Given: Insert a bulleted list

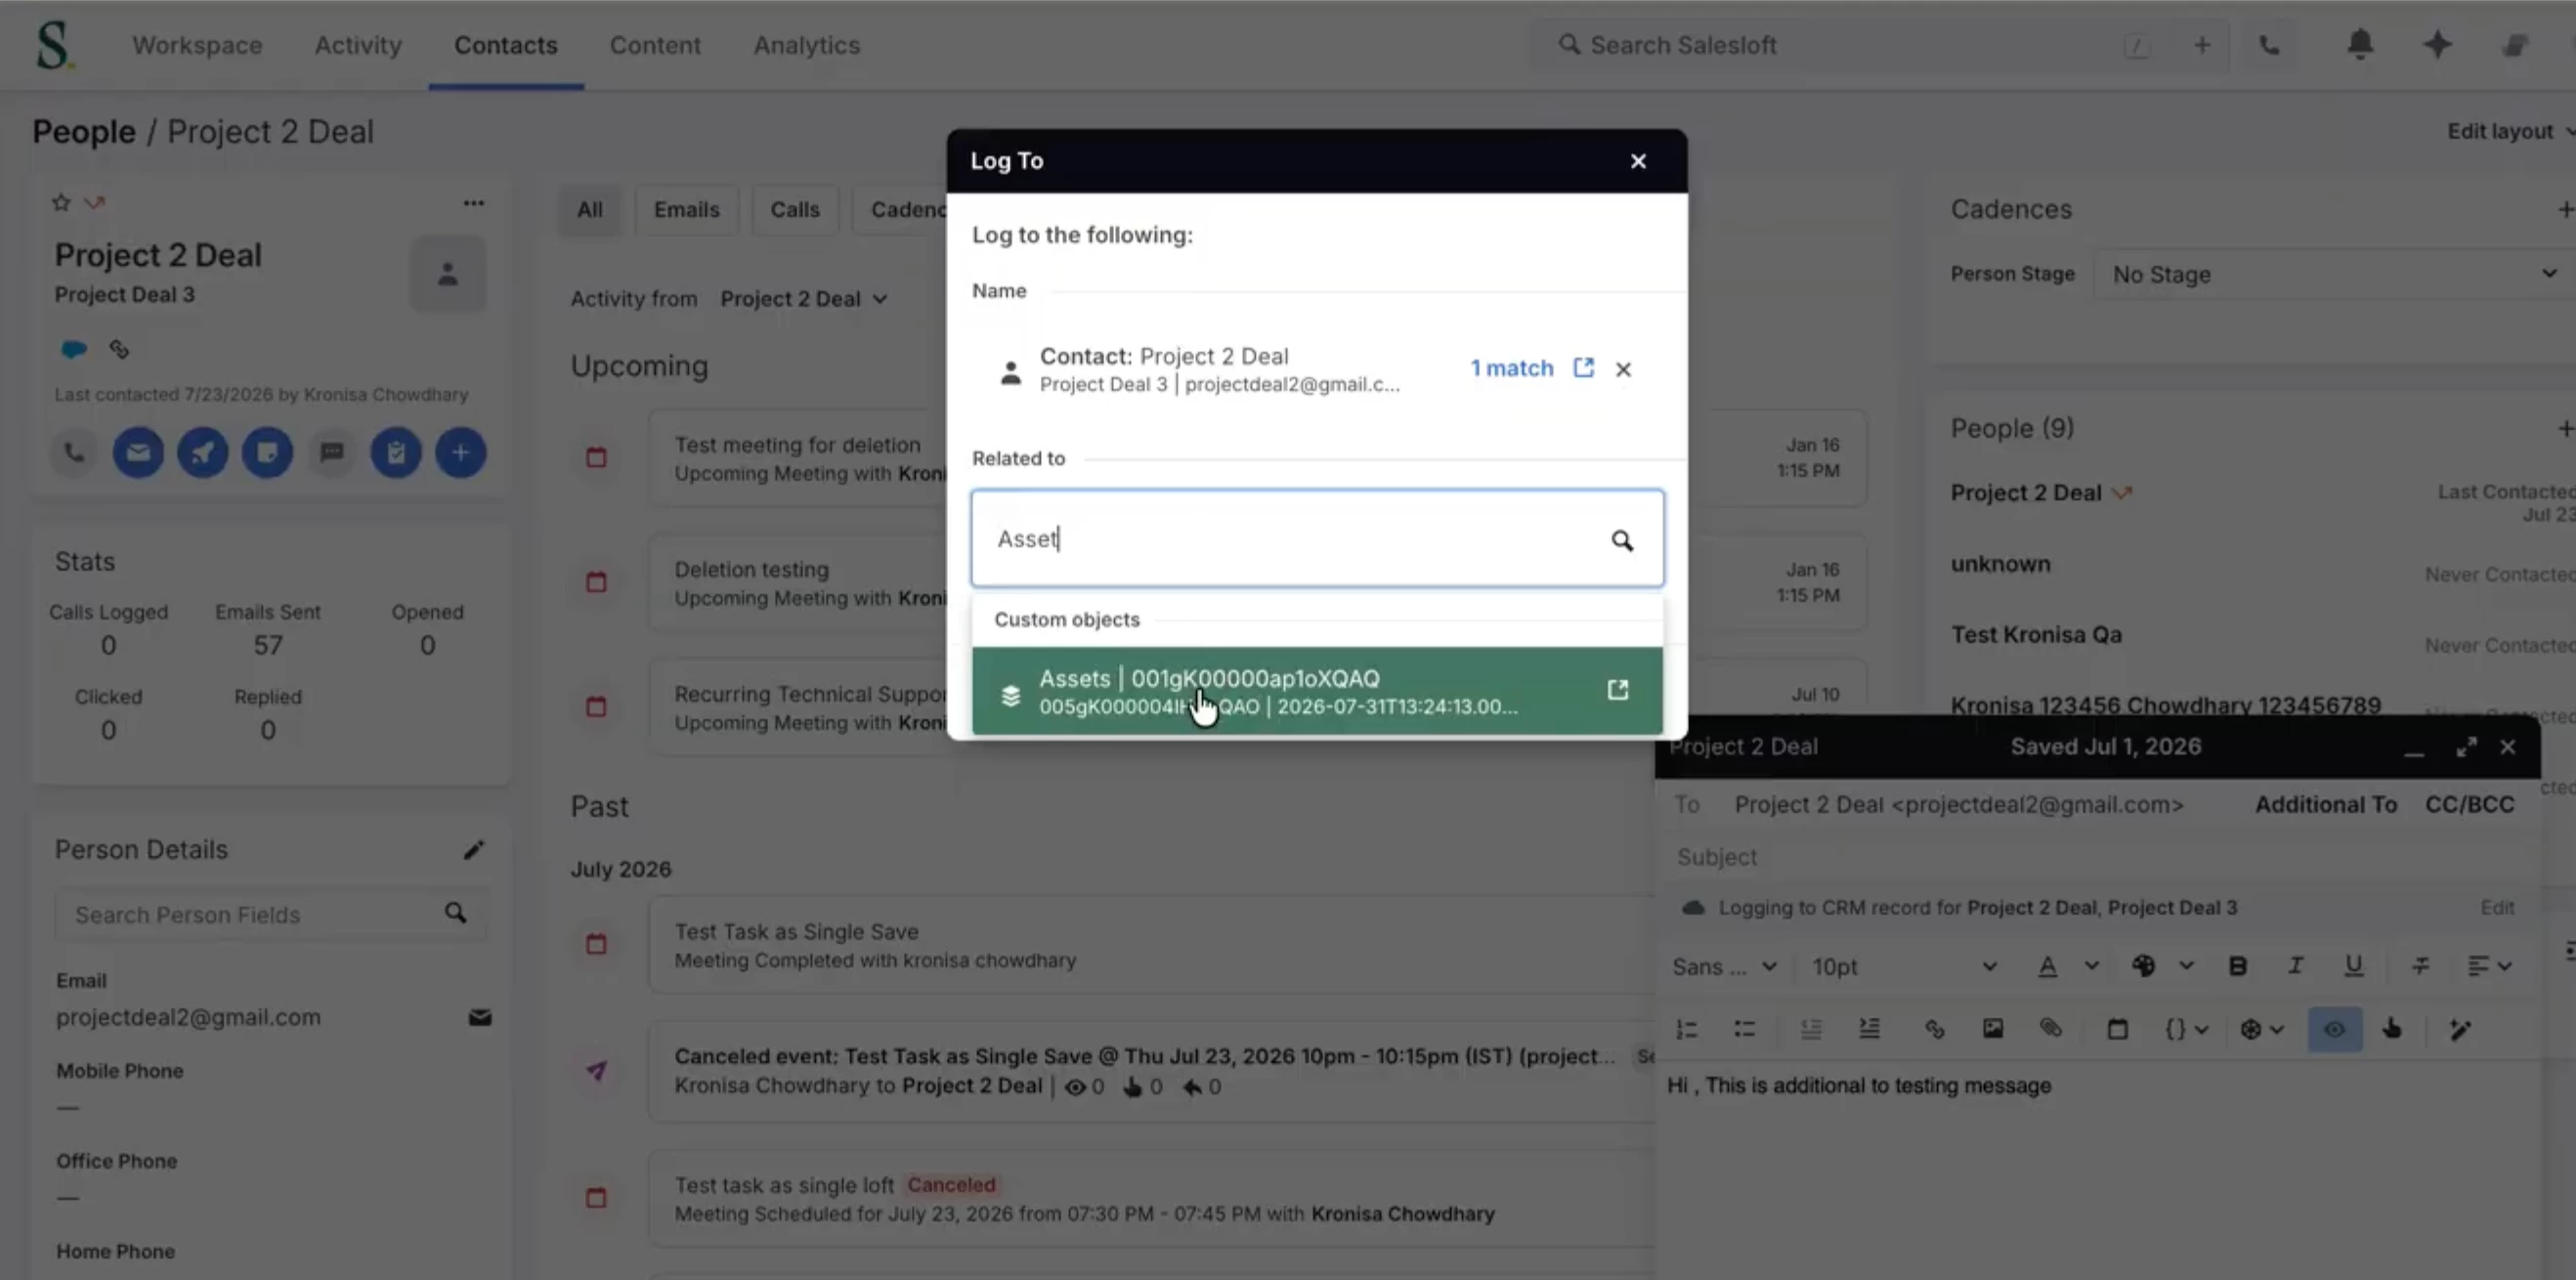Looking at the screenshot, I should click(1745, 1030).
